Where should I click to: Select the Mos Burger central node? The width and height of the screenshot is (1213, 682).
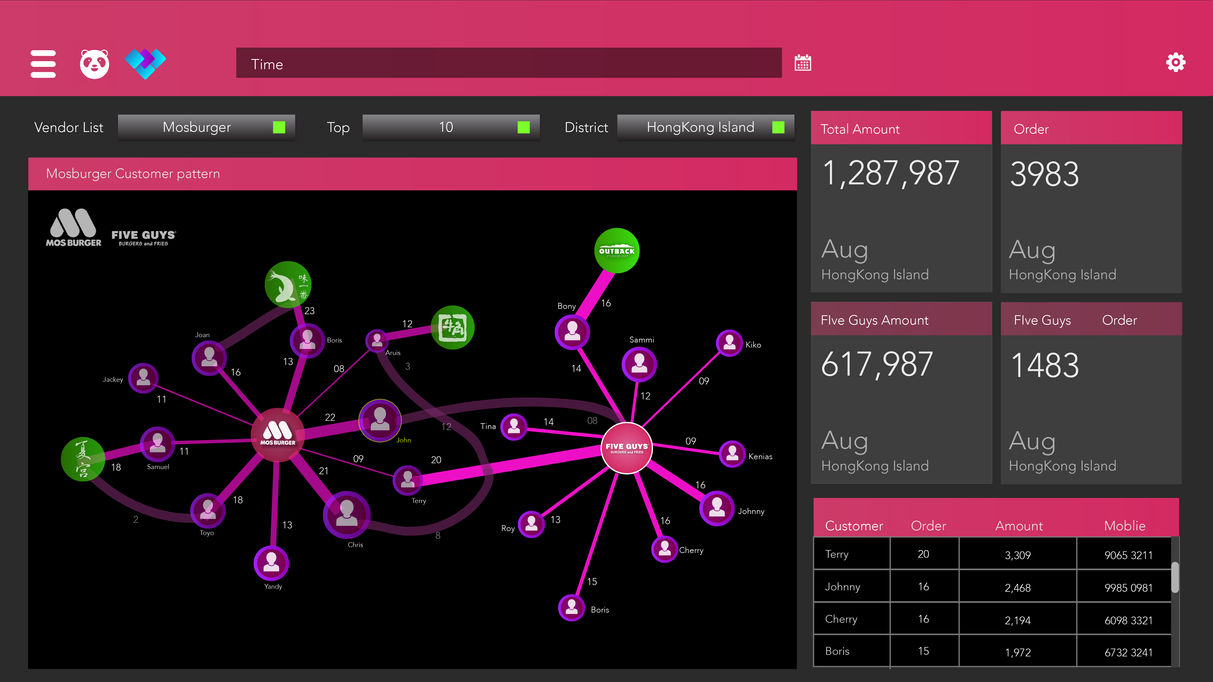tap(277, 435)
